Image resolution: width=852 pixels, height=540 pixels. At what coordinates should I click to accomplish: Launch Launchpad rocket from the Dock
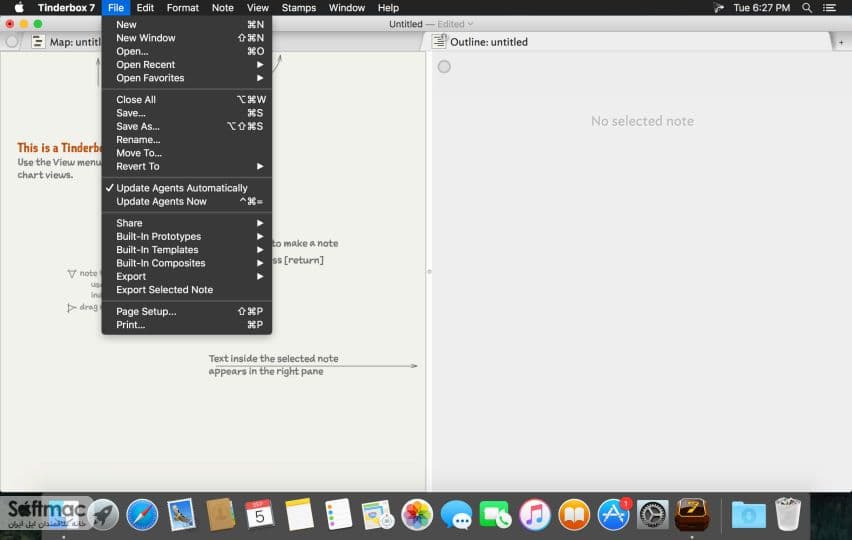click(103, 514)
